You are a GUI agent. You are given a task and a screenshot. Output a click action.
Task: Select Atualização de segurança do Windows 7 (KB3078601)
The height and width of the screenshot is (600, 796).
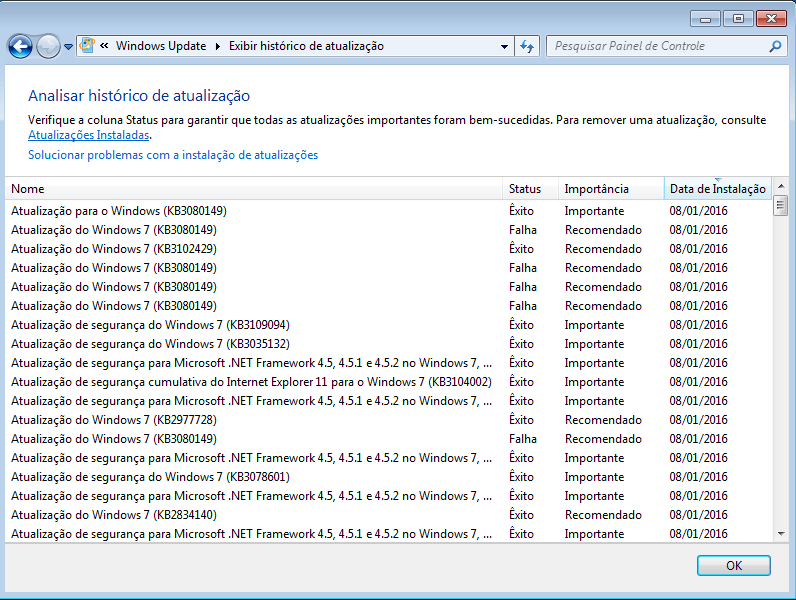(388, 477)
